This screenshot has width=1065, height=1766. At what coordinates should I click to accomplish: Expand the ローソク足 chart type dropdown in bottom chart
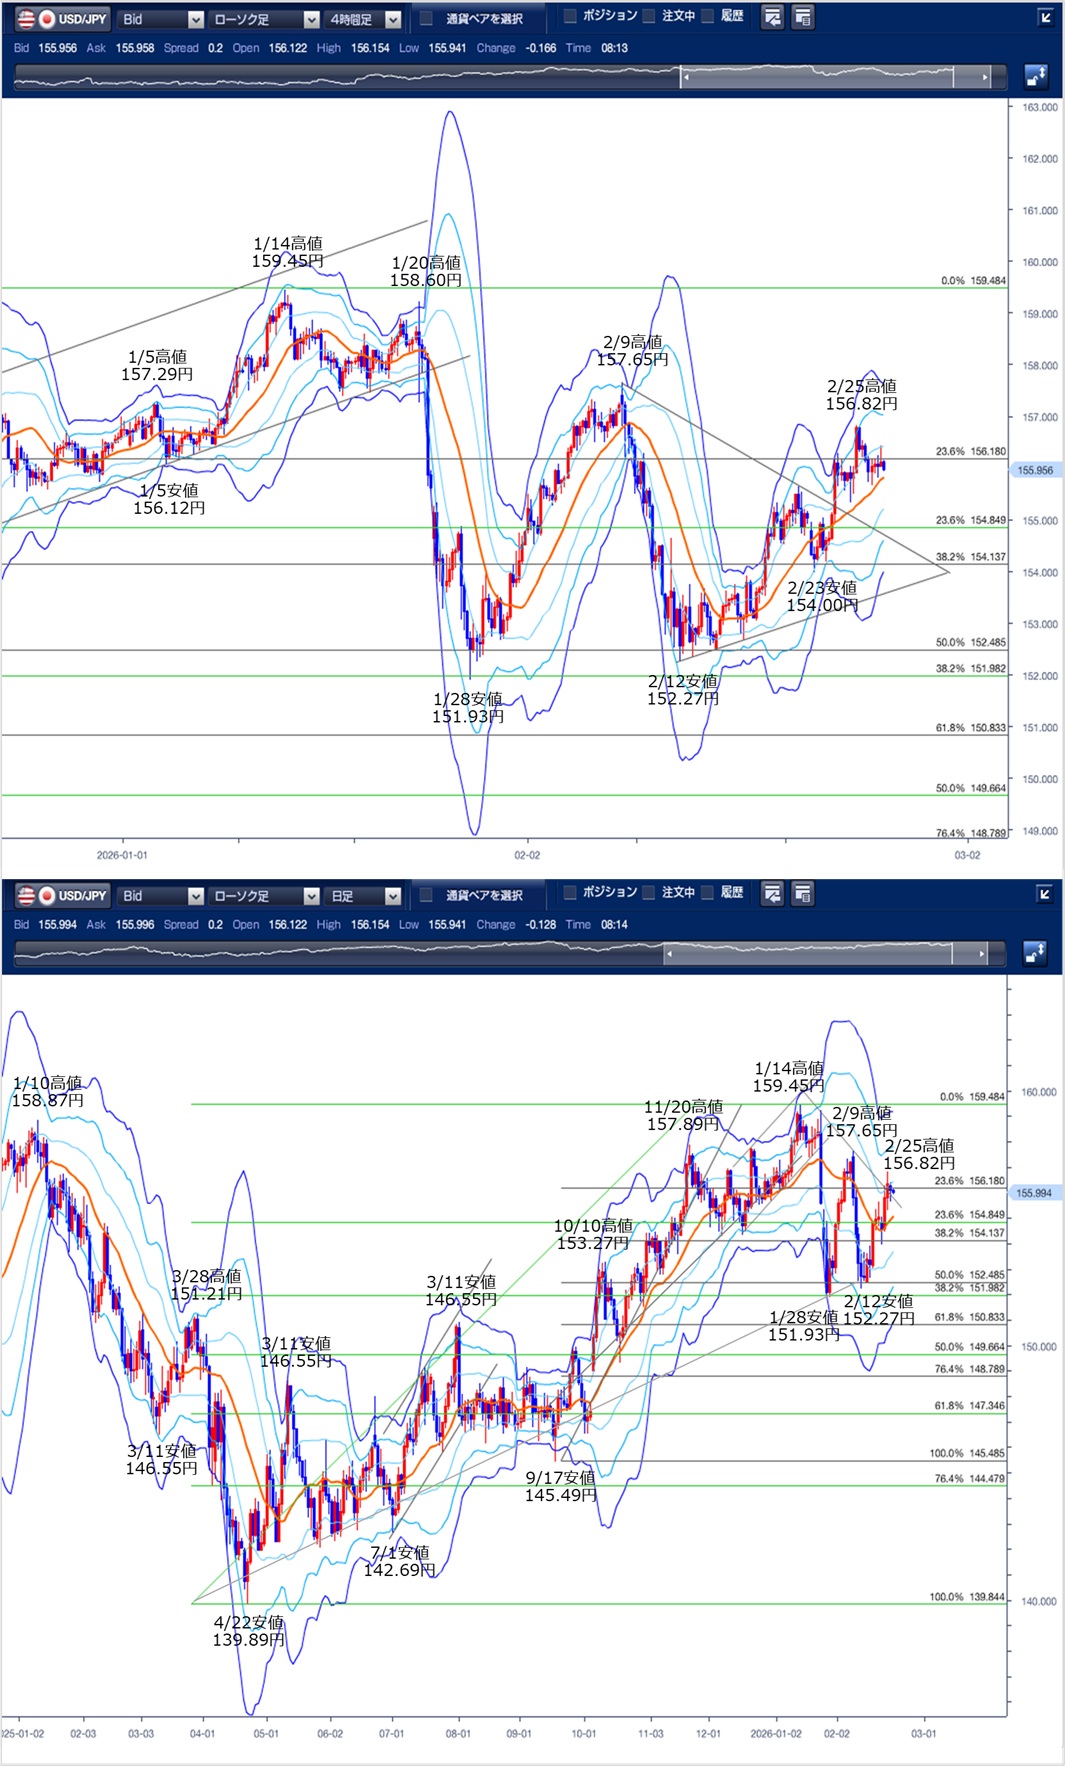pos(264,896)
